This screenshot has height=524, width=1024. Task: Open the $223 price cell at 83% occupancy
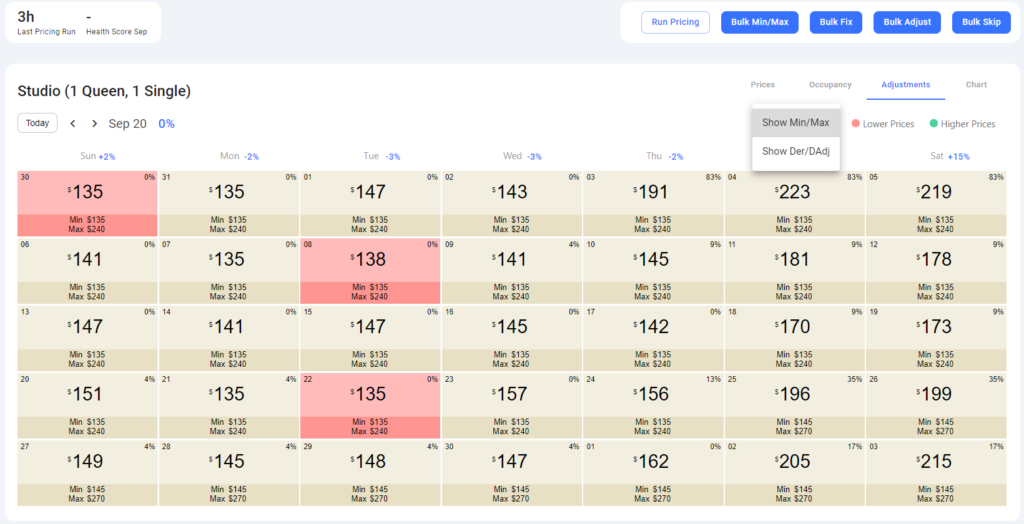click(x=795, y=203)
